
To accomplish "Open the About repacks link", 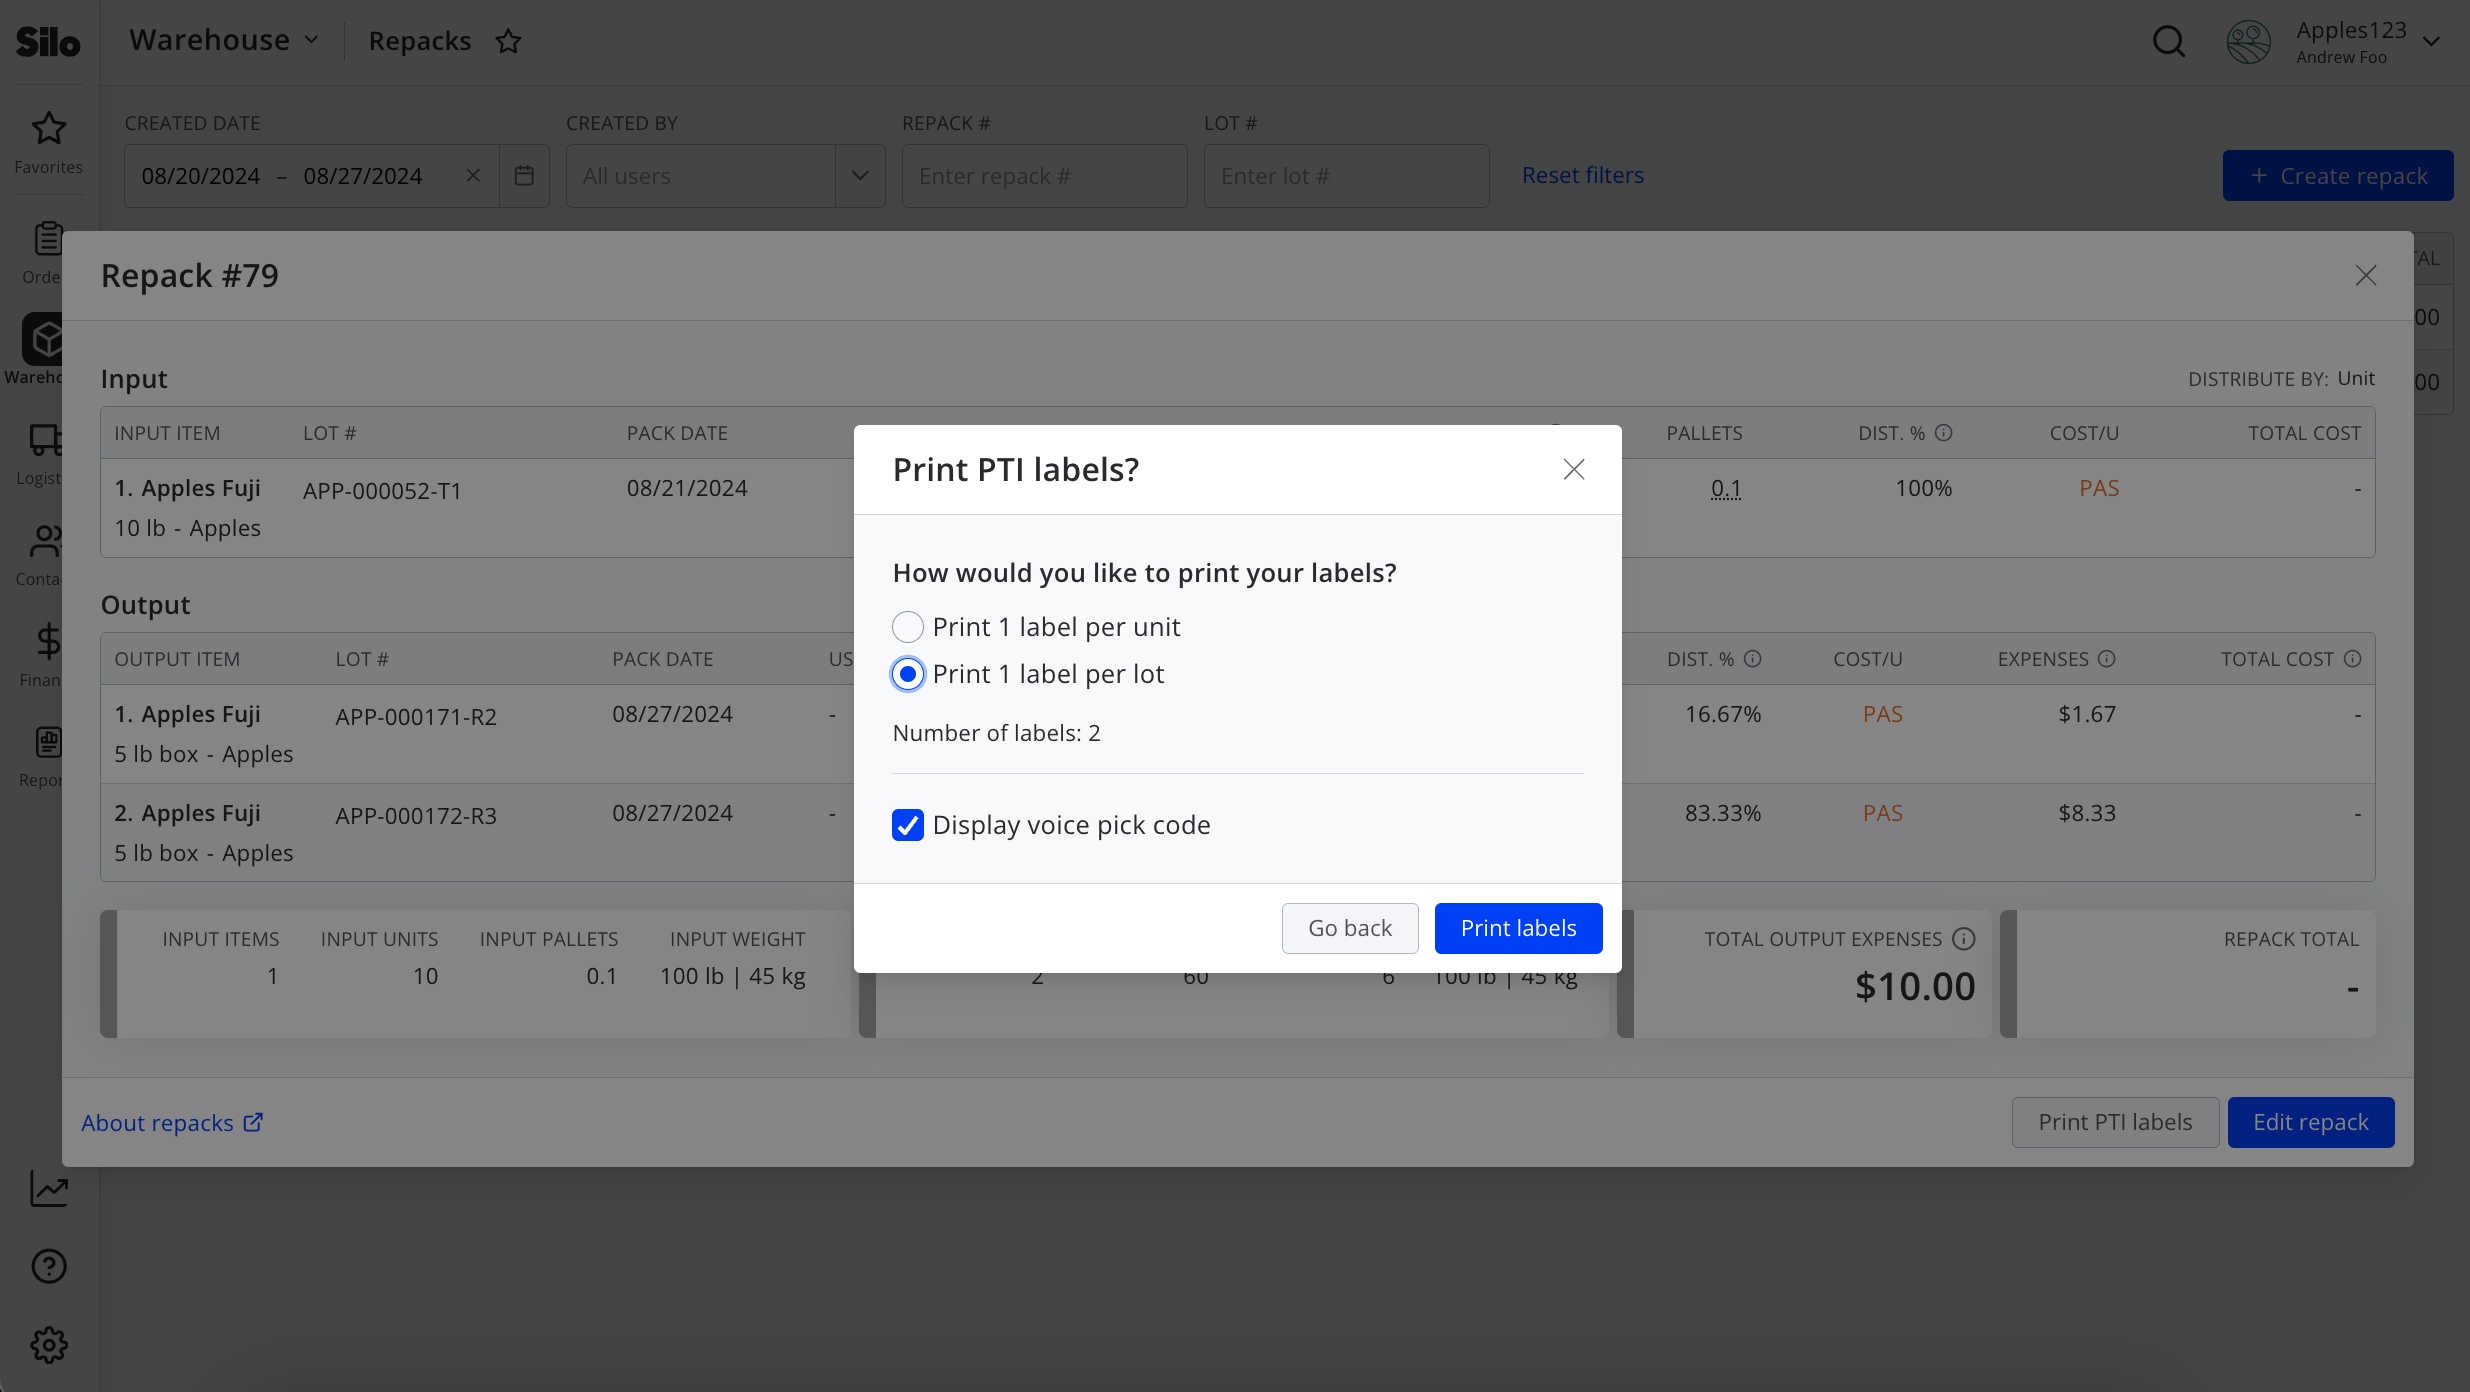I will (172, 1123).
